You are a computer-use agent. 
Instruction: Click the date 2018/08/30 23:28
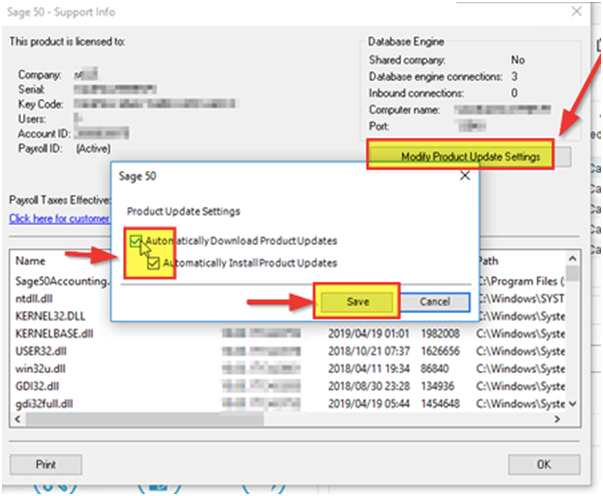[x=368, y=386]
